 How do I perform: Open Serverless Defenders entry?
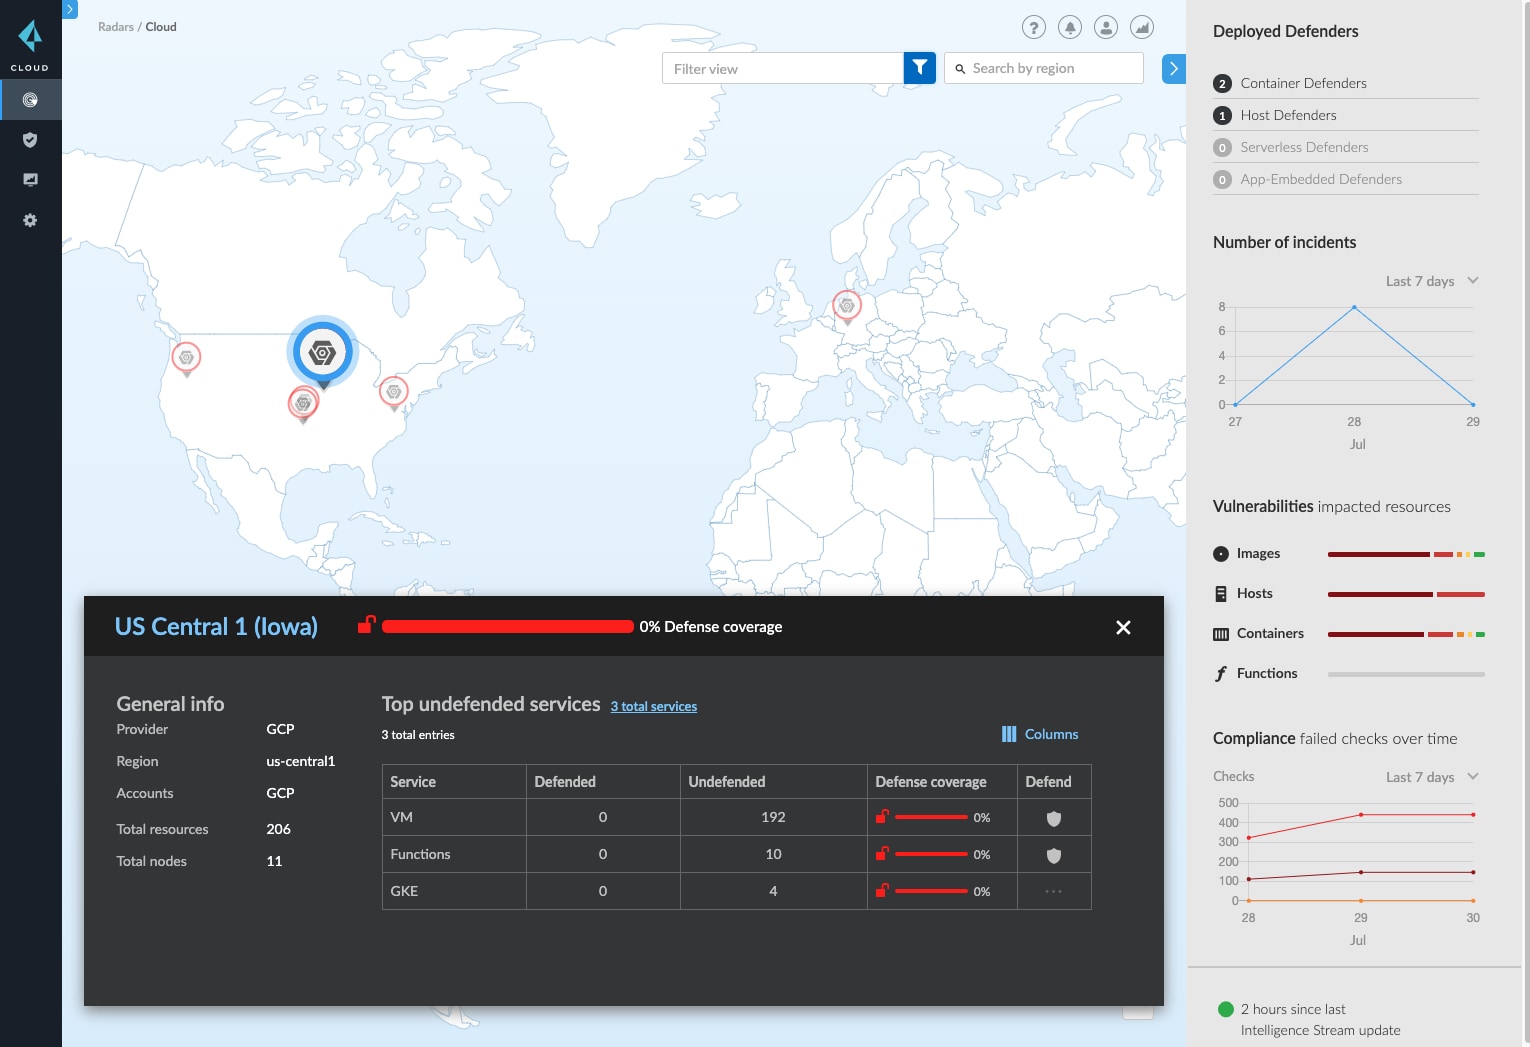point(1345,147)
